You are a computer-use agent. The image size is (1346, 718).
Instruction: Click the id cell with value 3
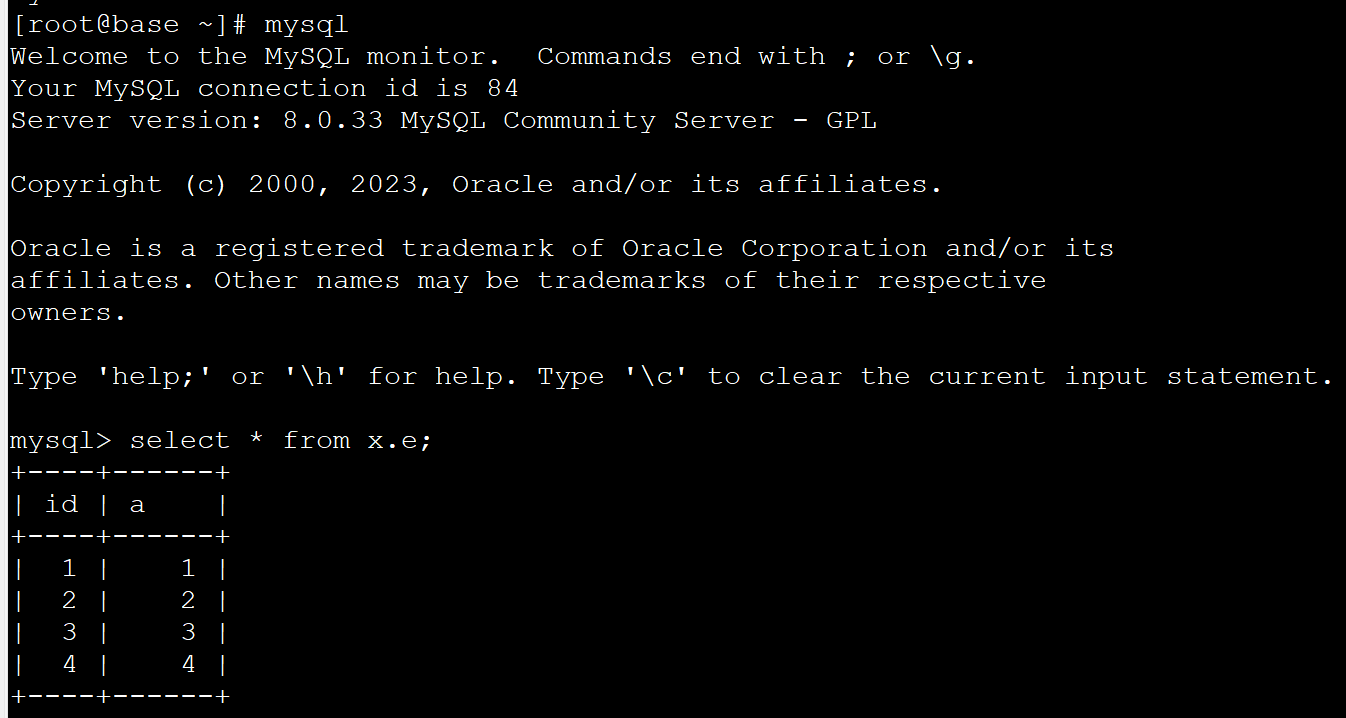69,632
